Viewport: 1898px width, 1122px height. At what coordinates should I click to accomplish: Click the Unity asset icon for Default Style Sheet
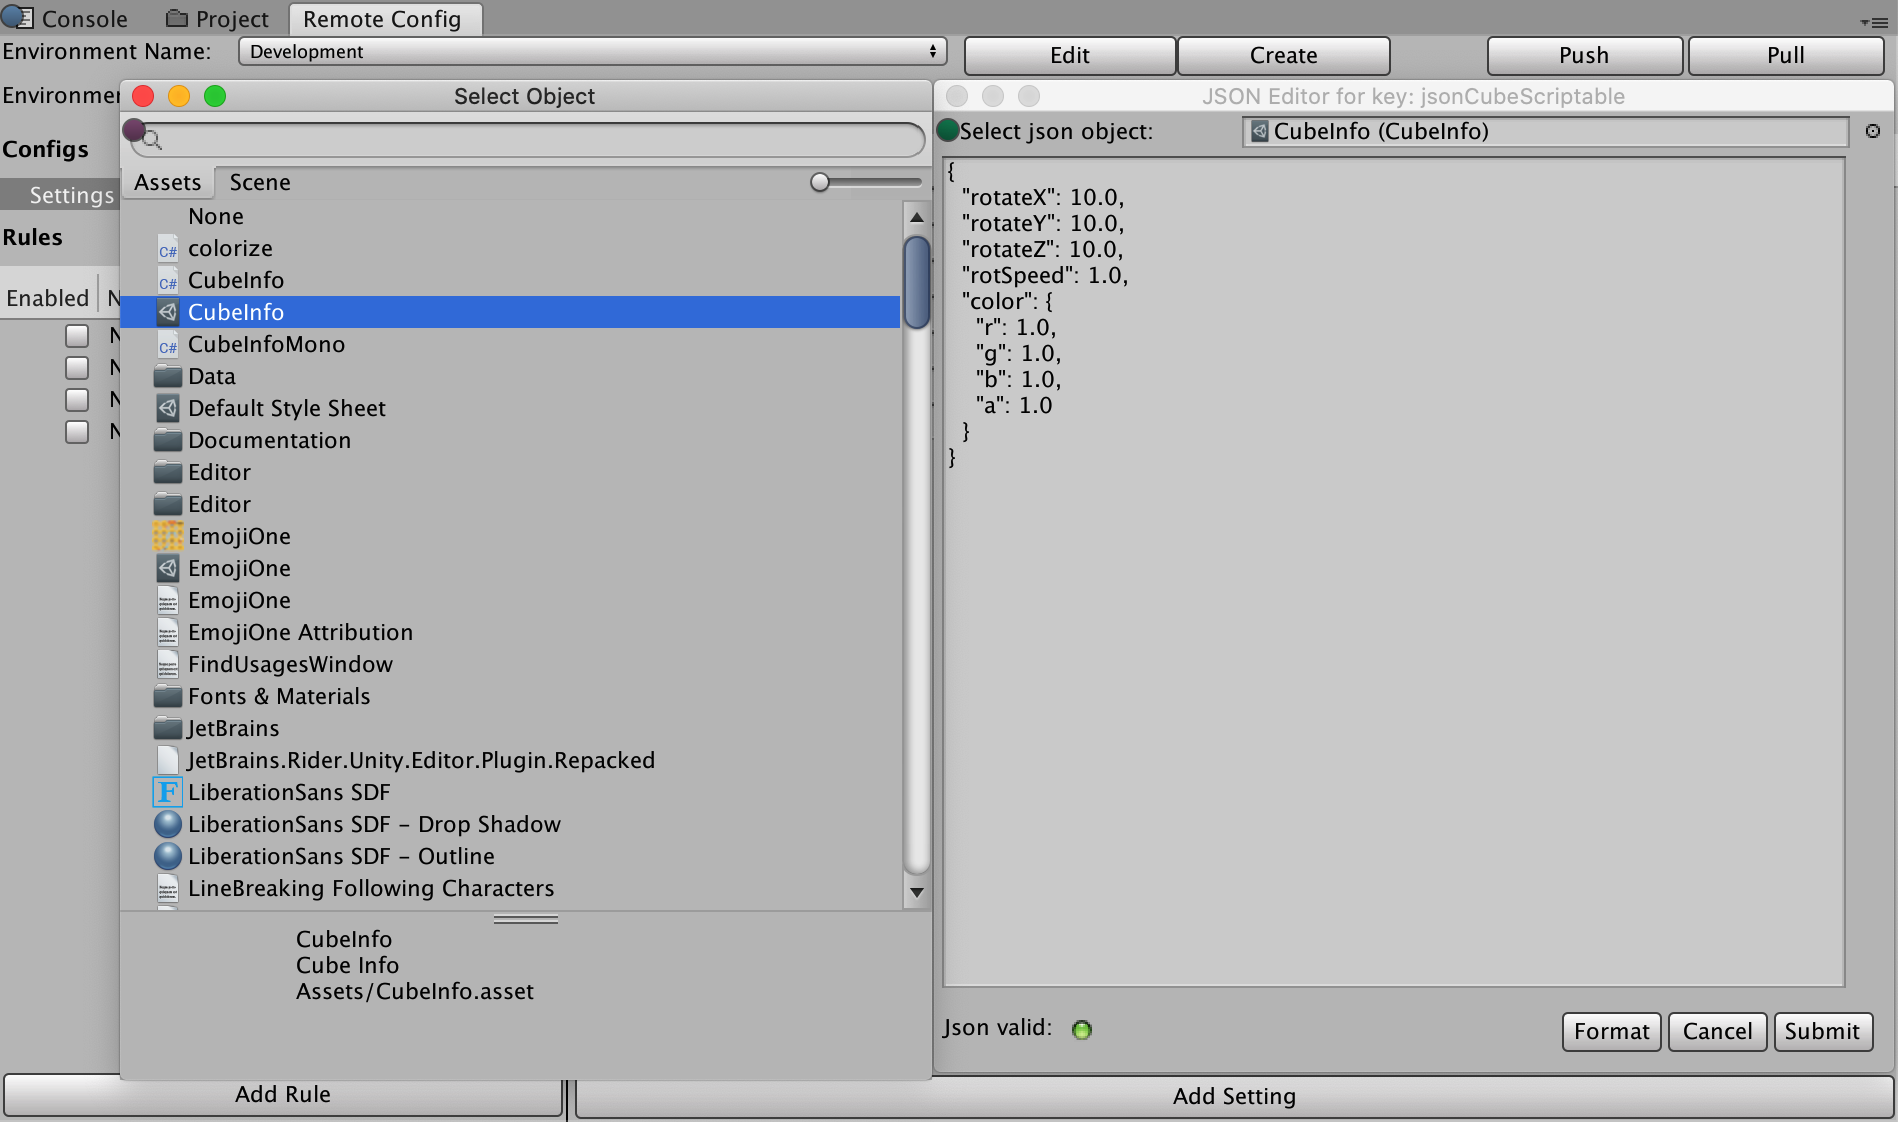click(x=168, y=408)
